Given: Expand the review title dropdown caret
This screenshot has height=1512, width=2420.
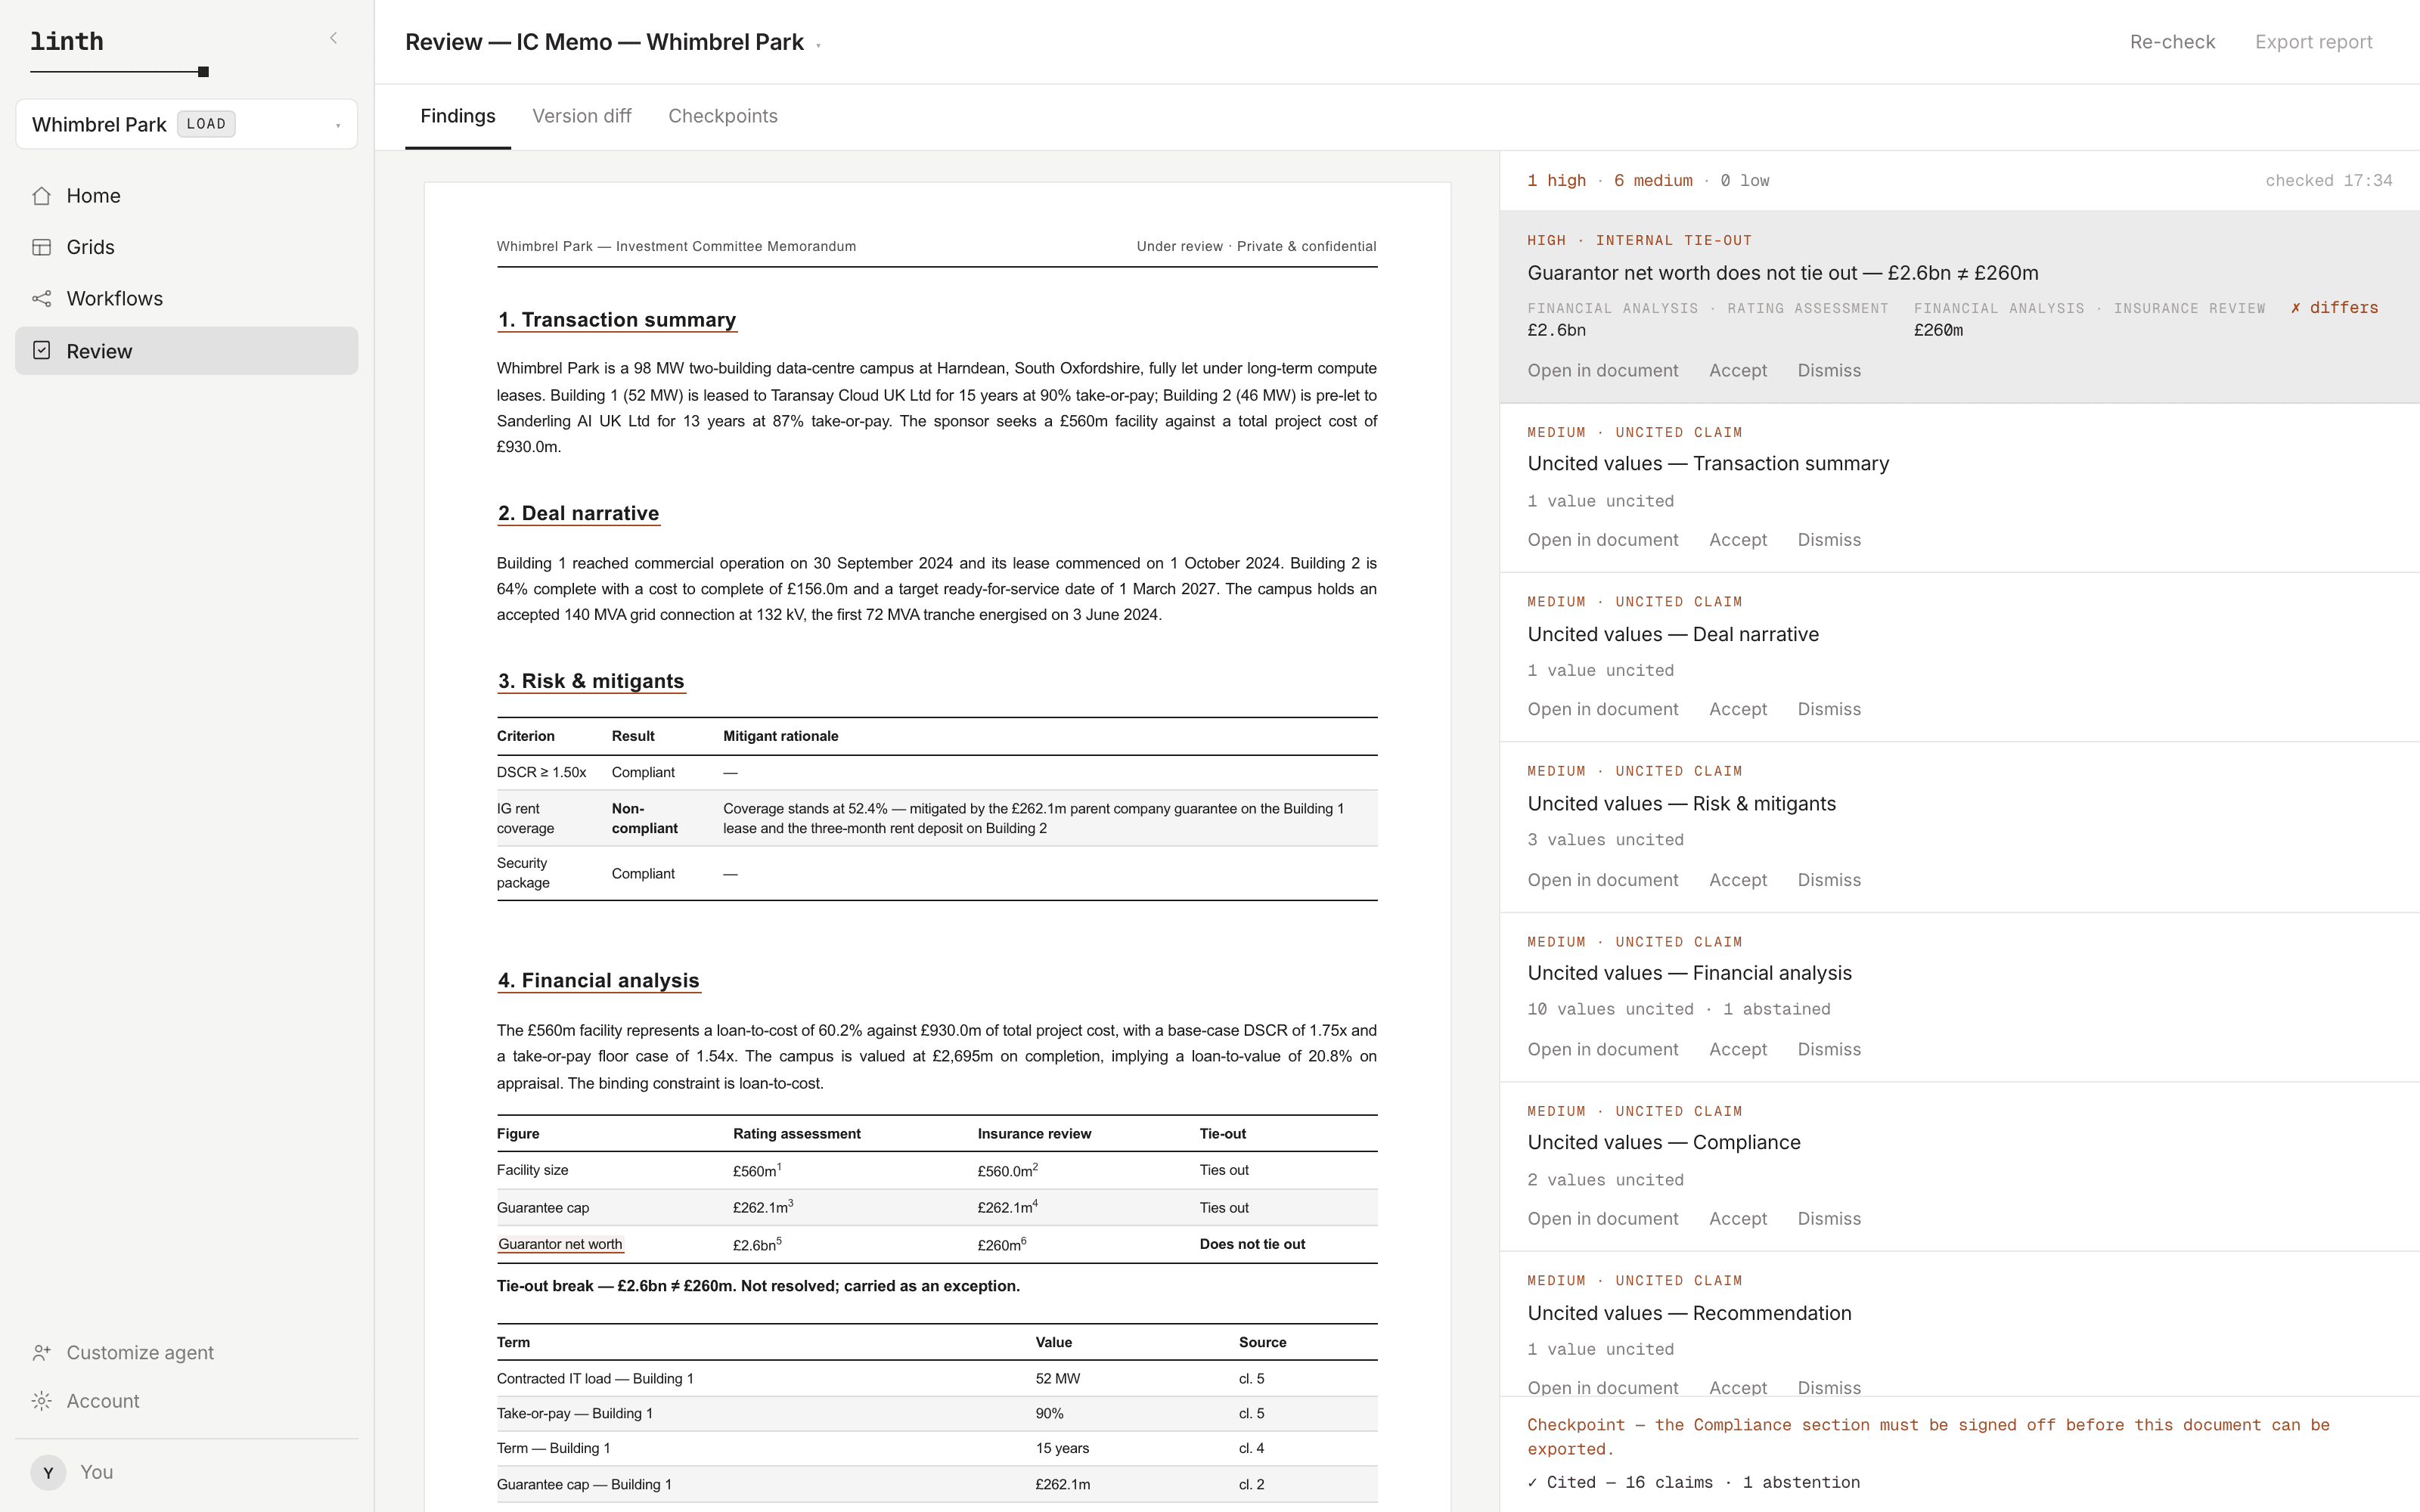Looking at the screenshot, I should (x=818, y=45).
